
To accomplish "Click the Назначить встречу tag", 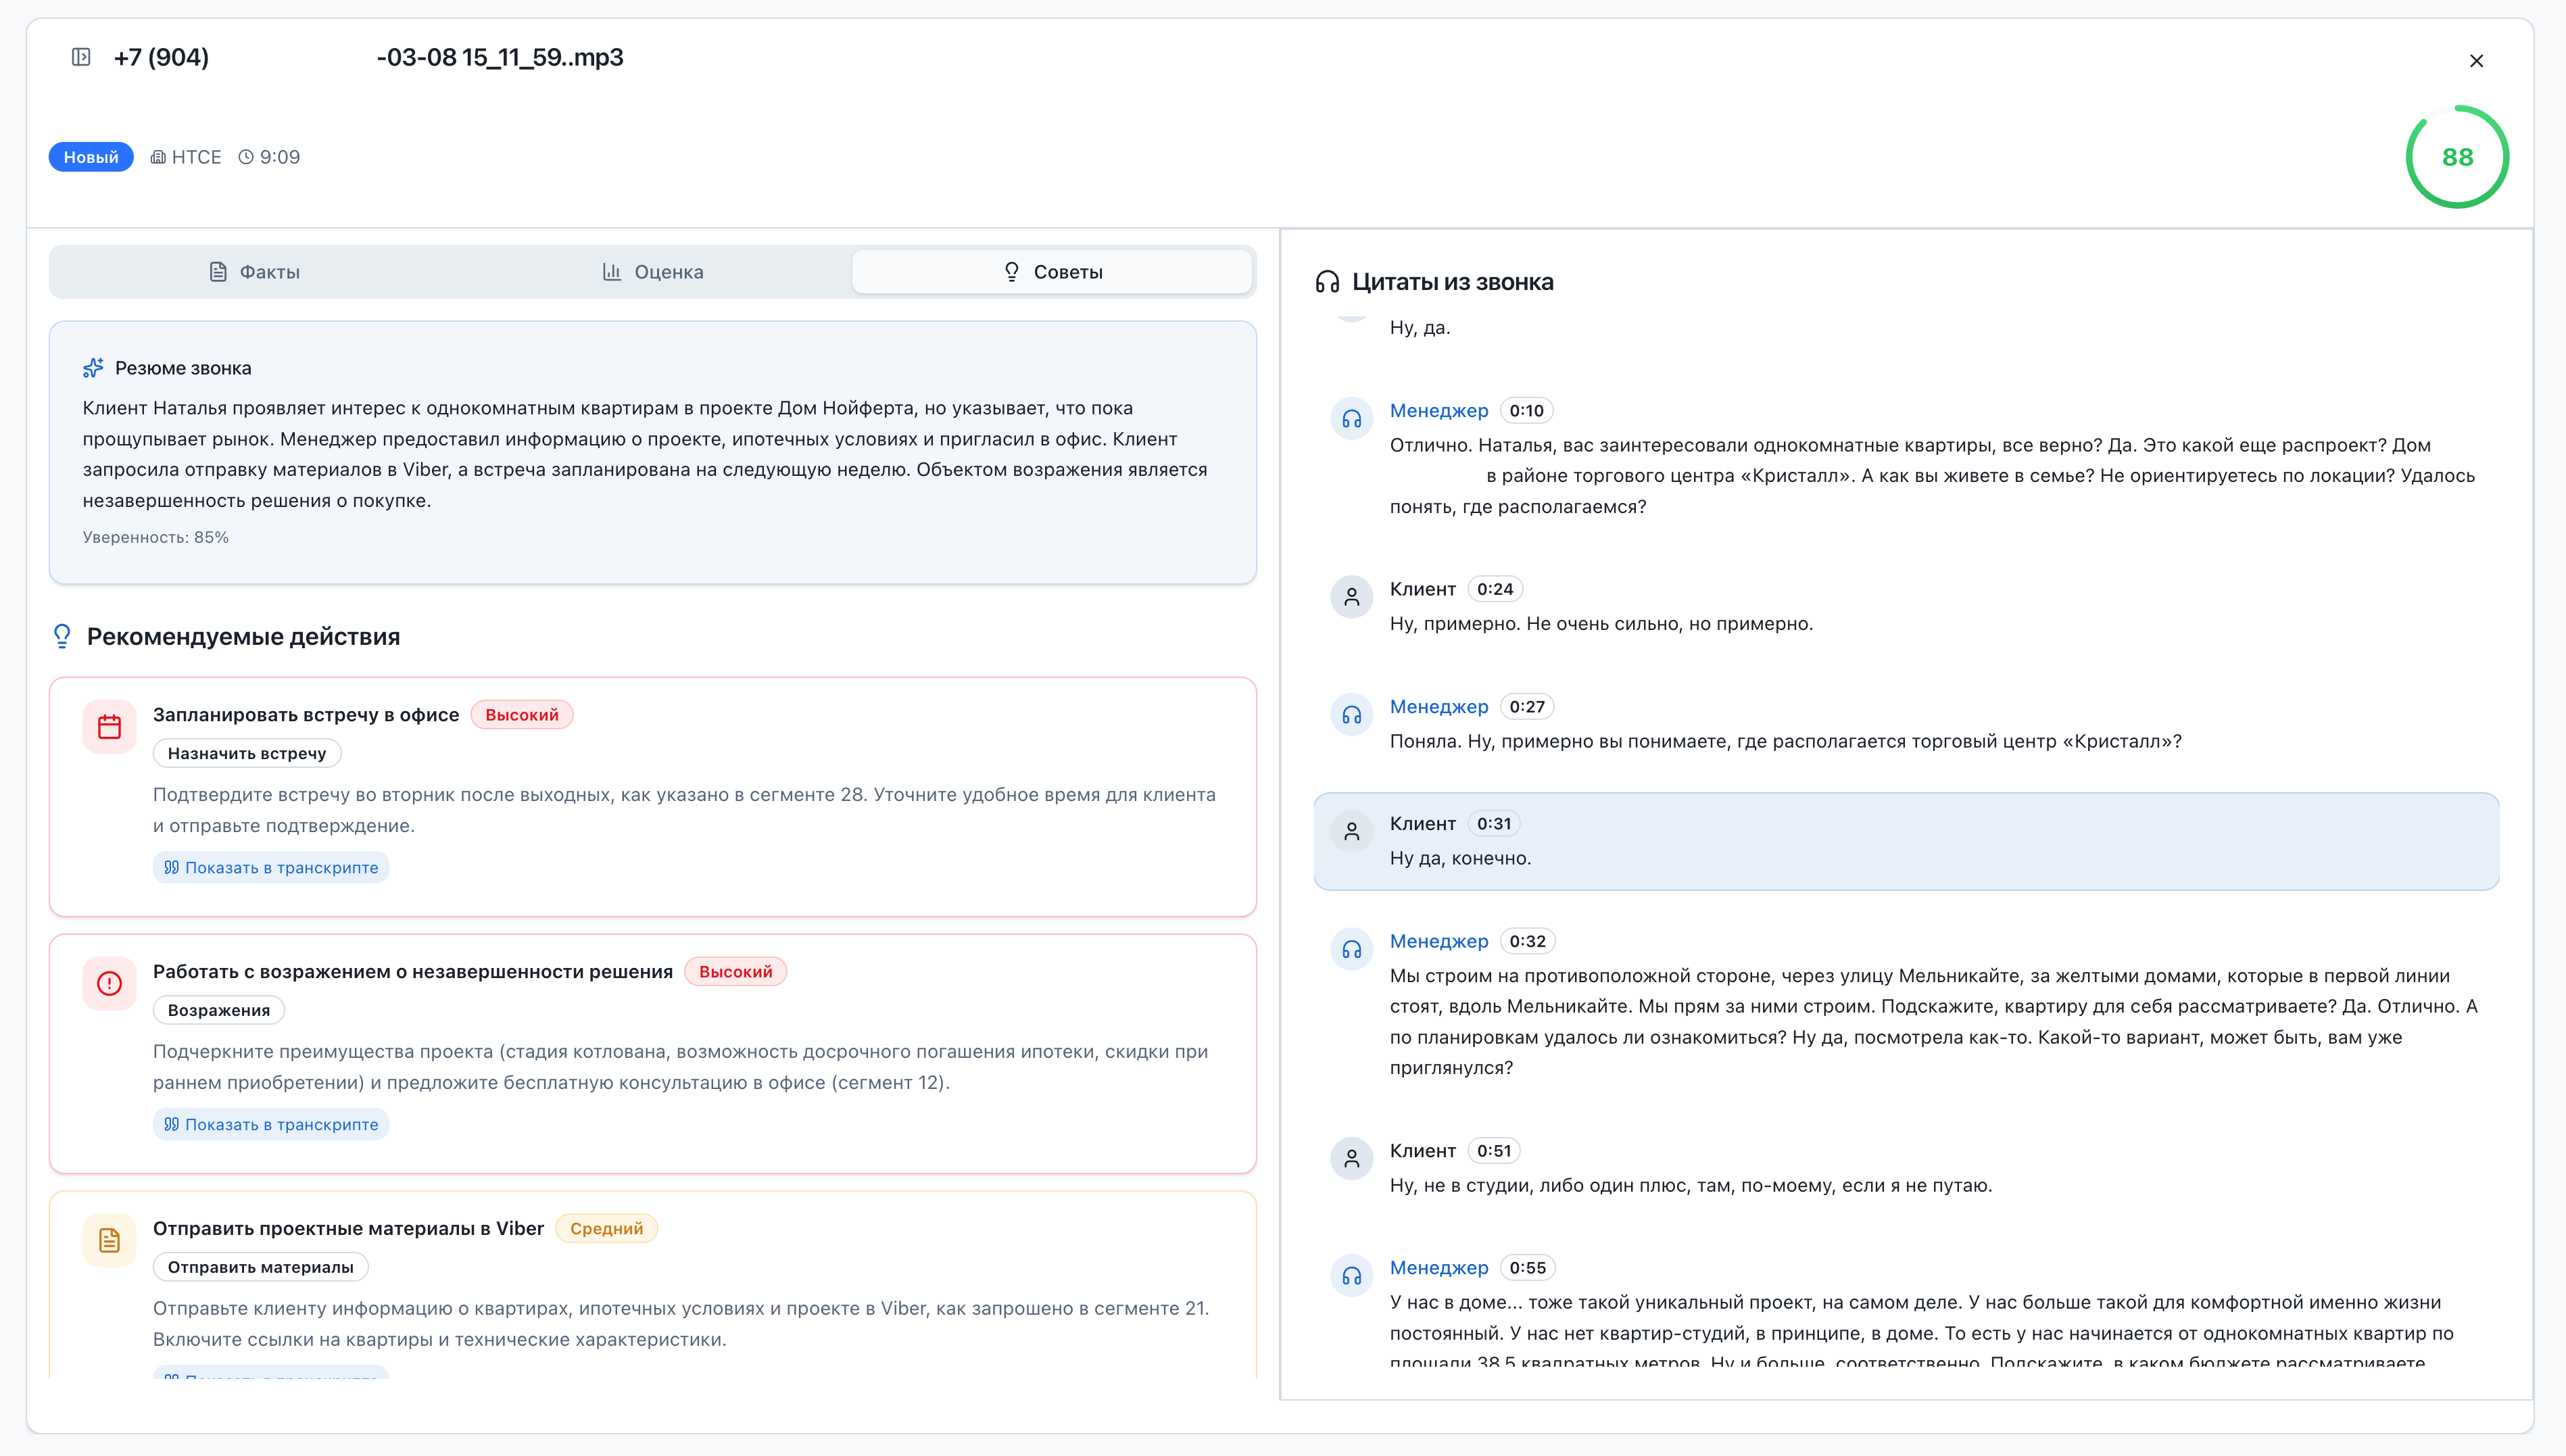I will (247, 753).
